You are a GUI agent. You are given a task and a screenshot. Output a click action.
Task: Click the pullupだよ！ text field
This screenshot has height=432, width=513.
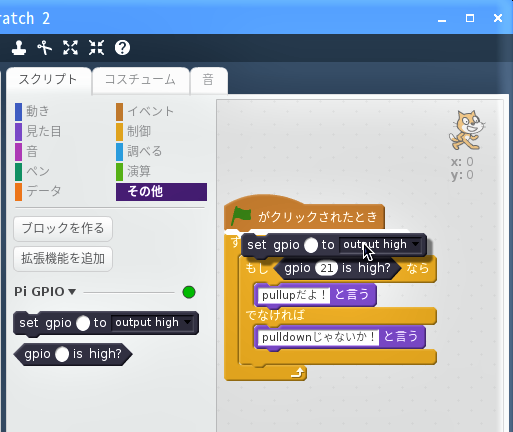point(294,295)
